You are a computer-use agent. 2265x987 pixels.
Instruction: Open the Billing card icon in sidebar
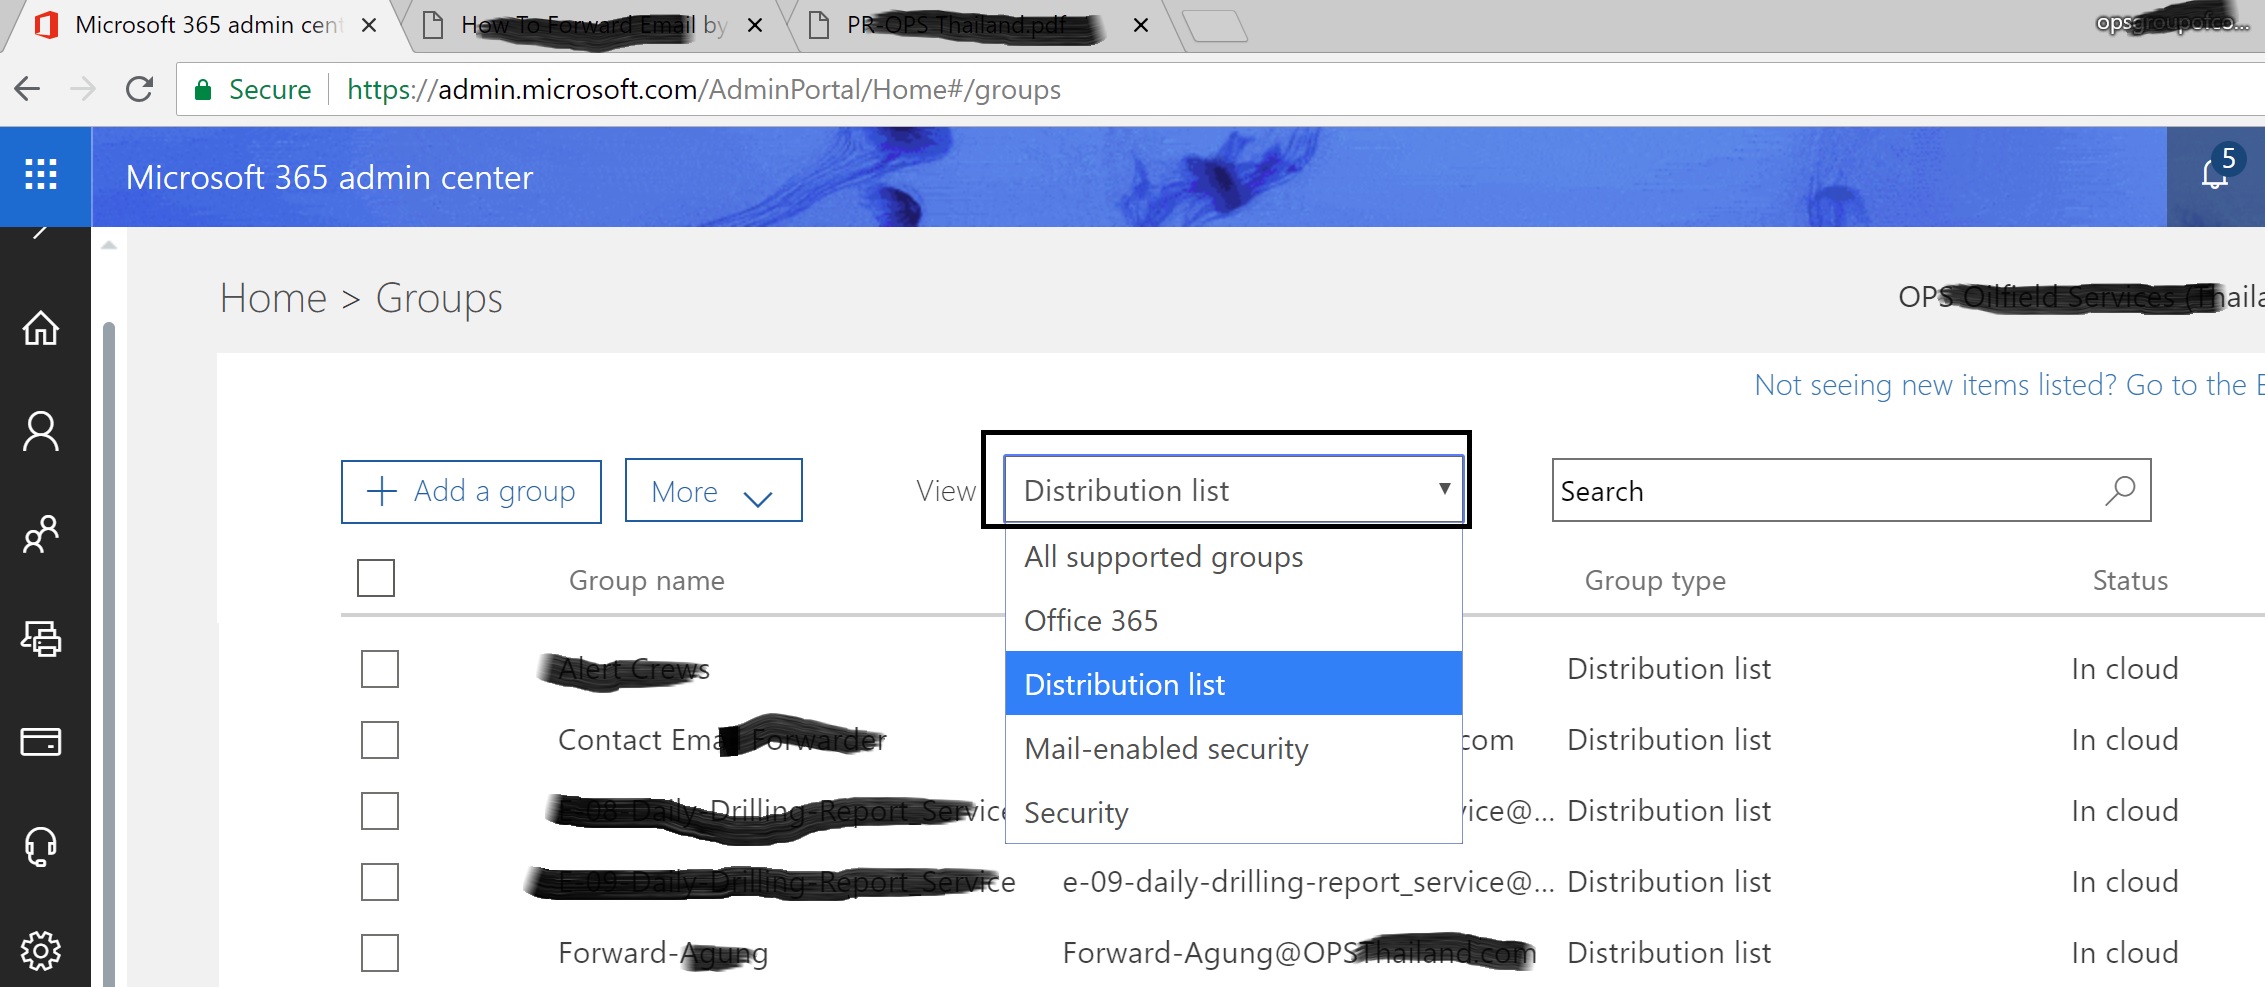(x=41, y=742)
